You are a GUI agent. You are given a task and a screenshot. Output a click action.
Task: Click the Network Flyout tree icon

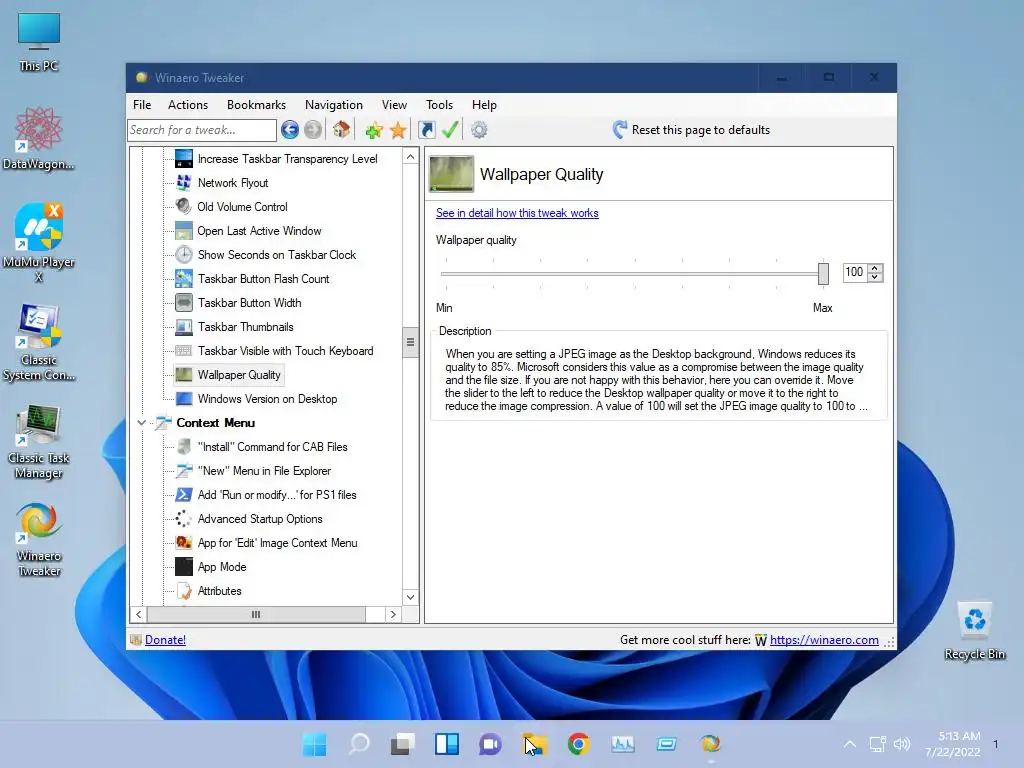[184, 183]
